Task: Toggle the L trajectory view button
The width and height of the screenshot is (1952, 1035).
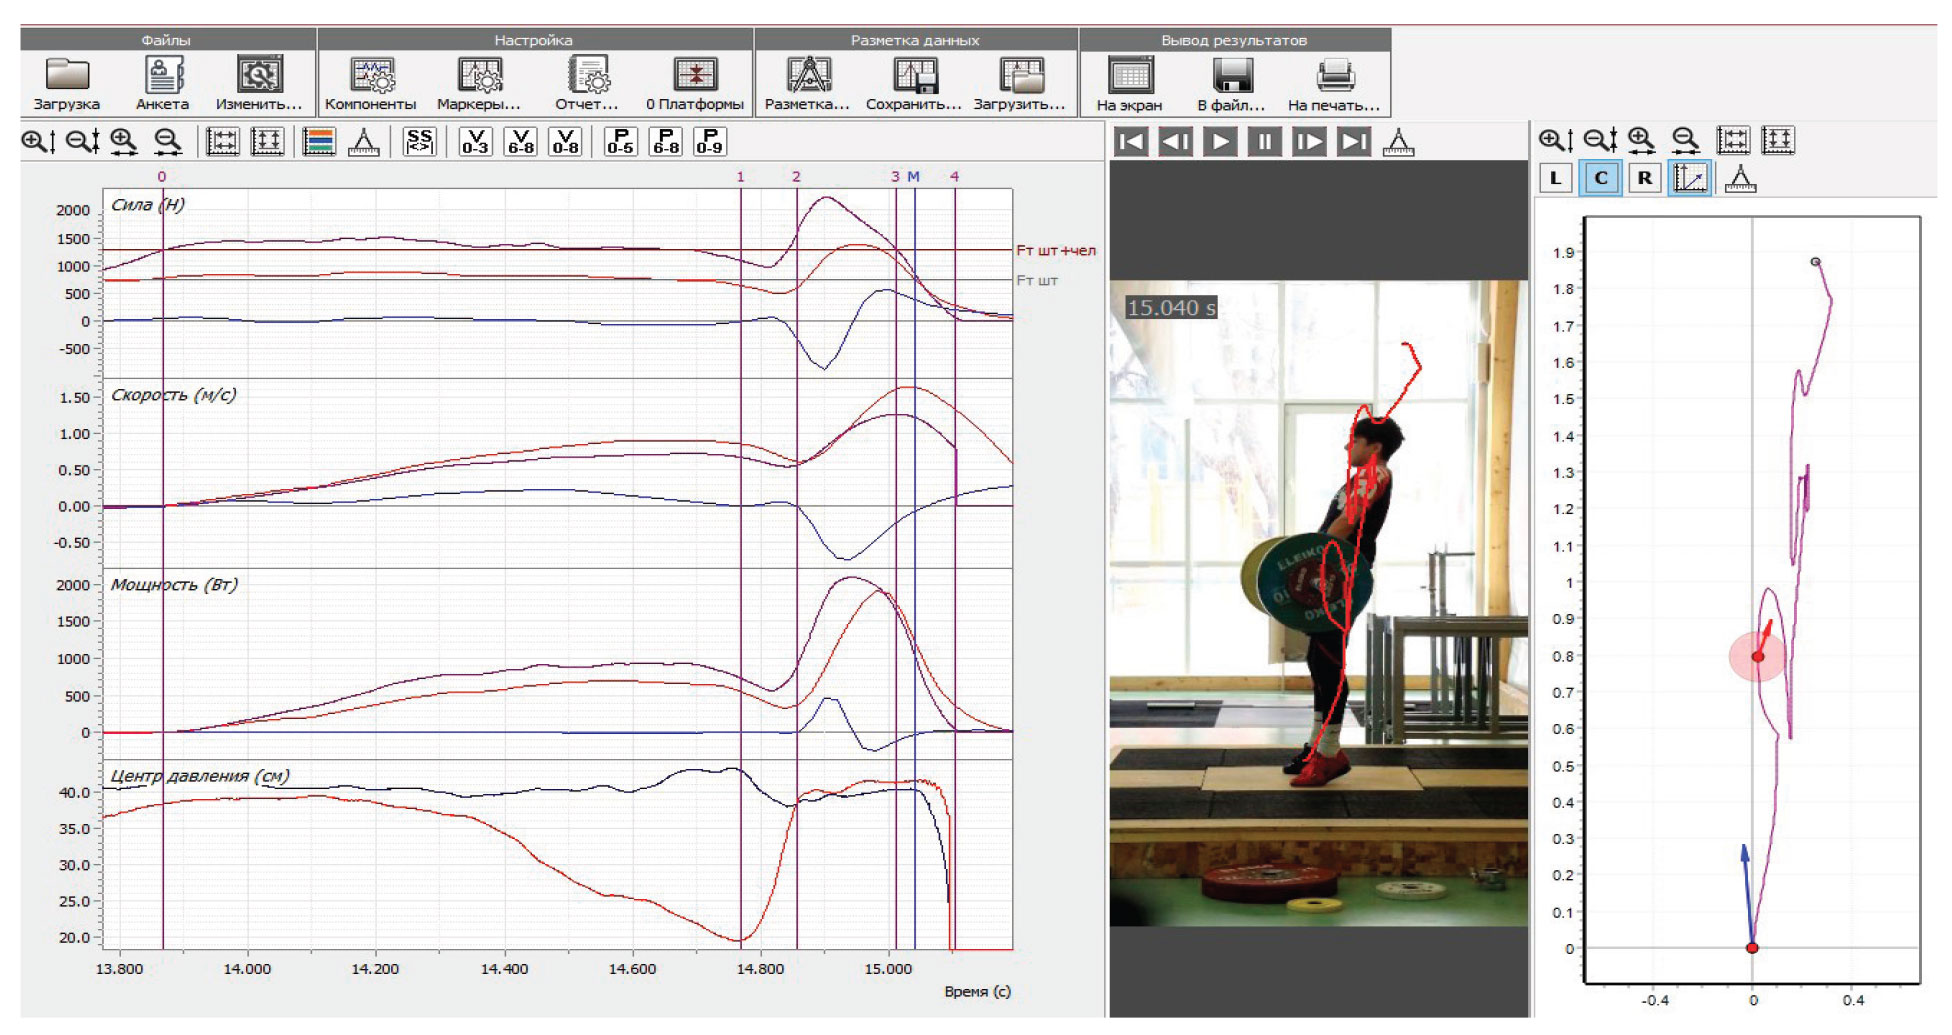Action: tap(1555, 179)
